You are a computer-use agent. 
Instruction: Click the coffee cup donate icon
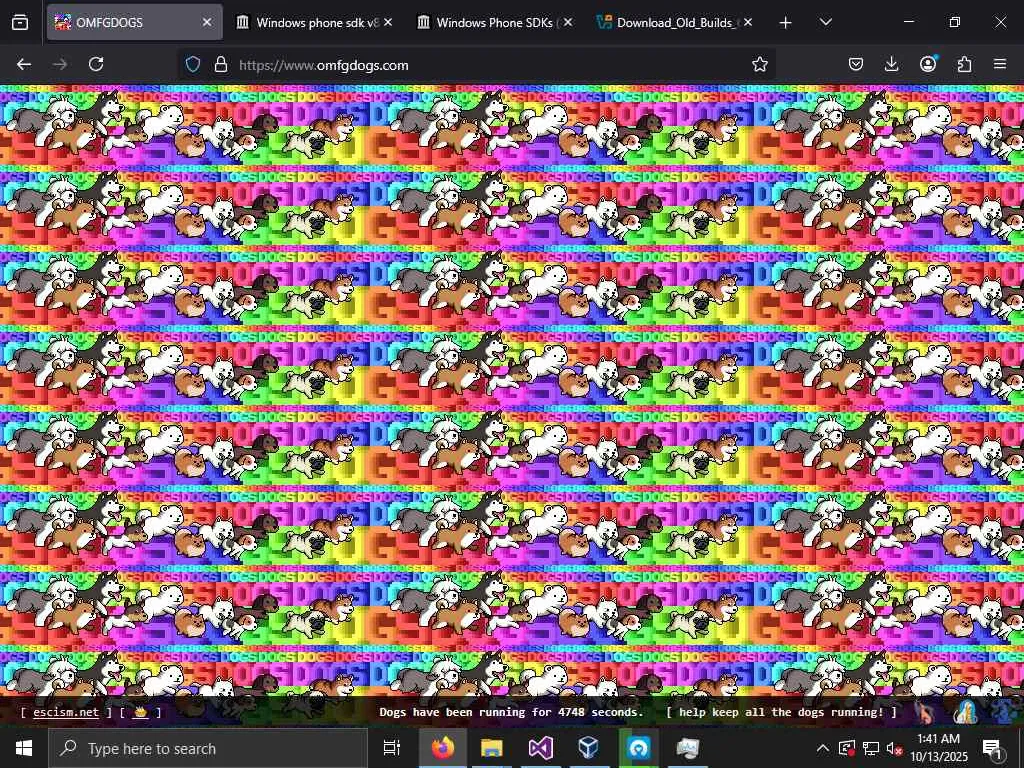click(140, 712)
